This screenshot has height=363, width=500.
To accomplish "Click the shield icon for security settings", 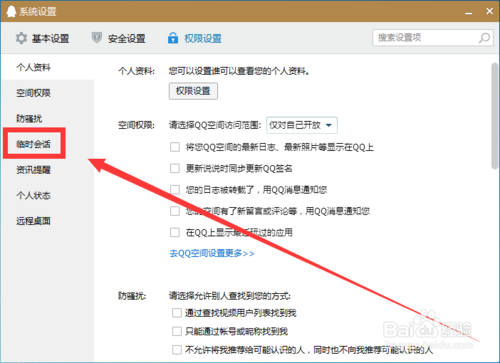I will pos(97,38).
